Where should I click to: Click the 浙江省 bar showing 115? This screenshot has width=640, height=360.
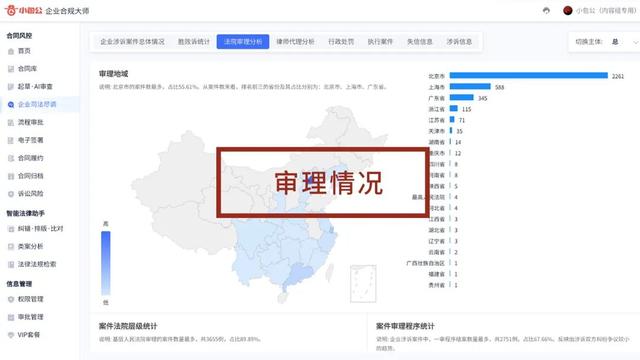tap(453, 109)
